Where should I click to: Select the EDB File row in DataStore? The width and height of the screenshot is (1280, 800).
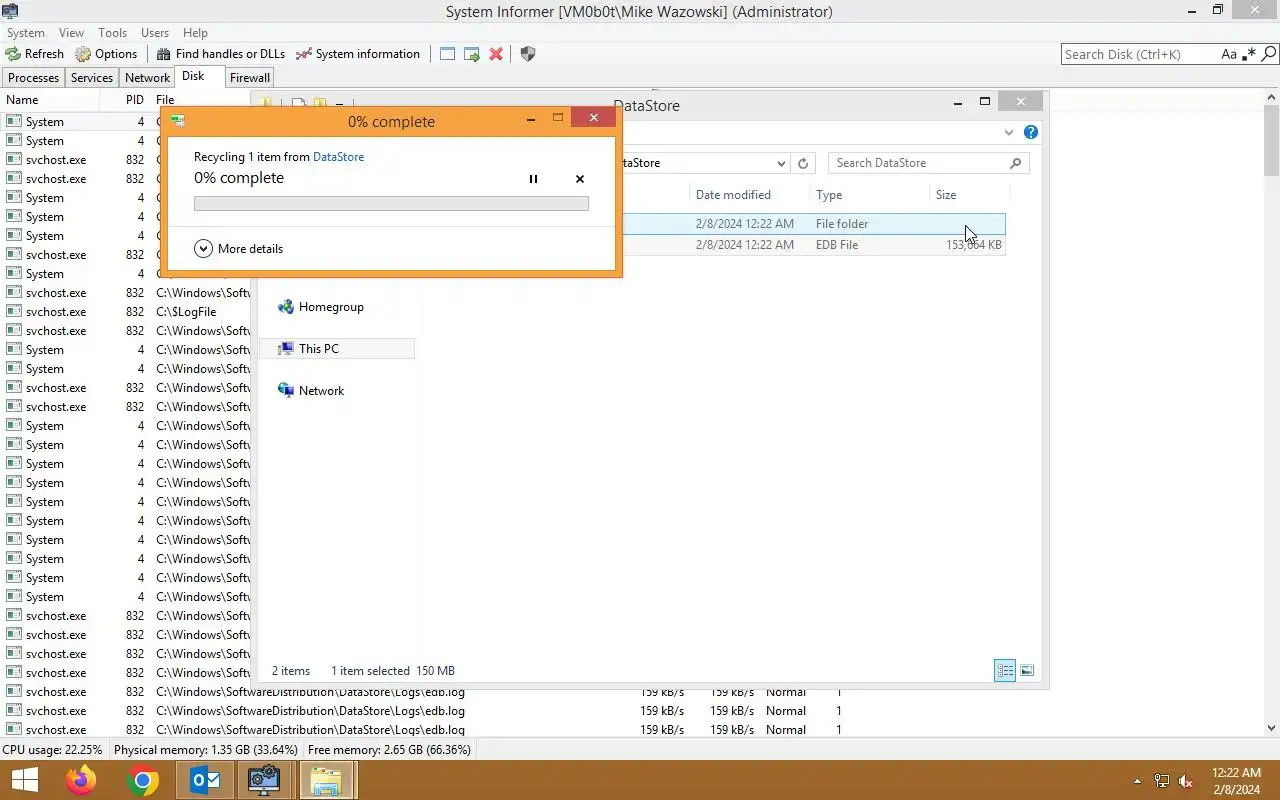click(x=812, y=245)
